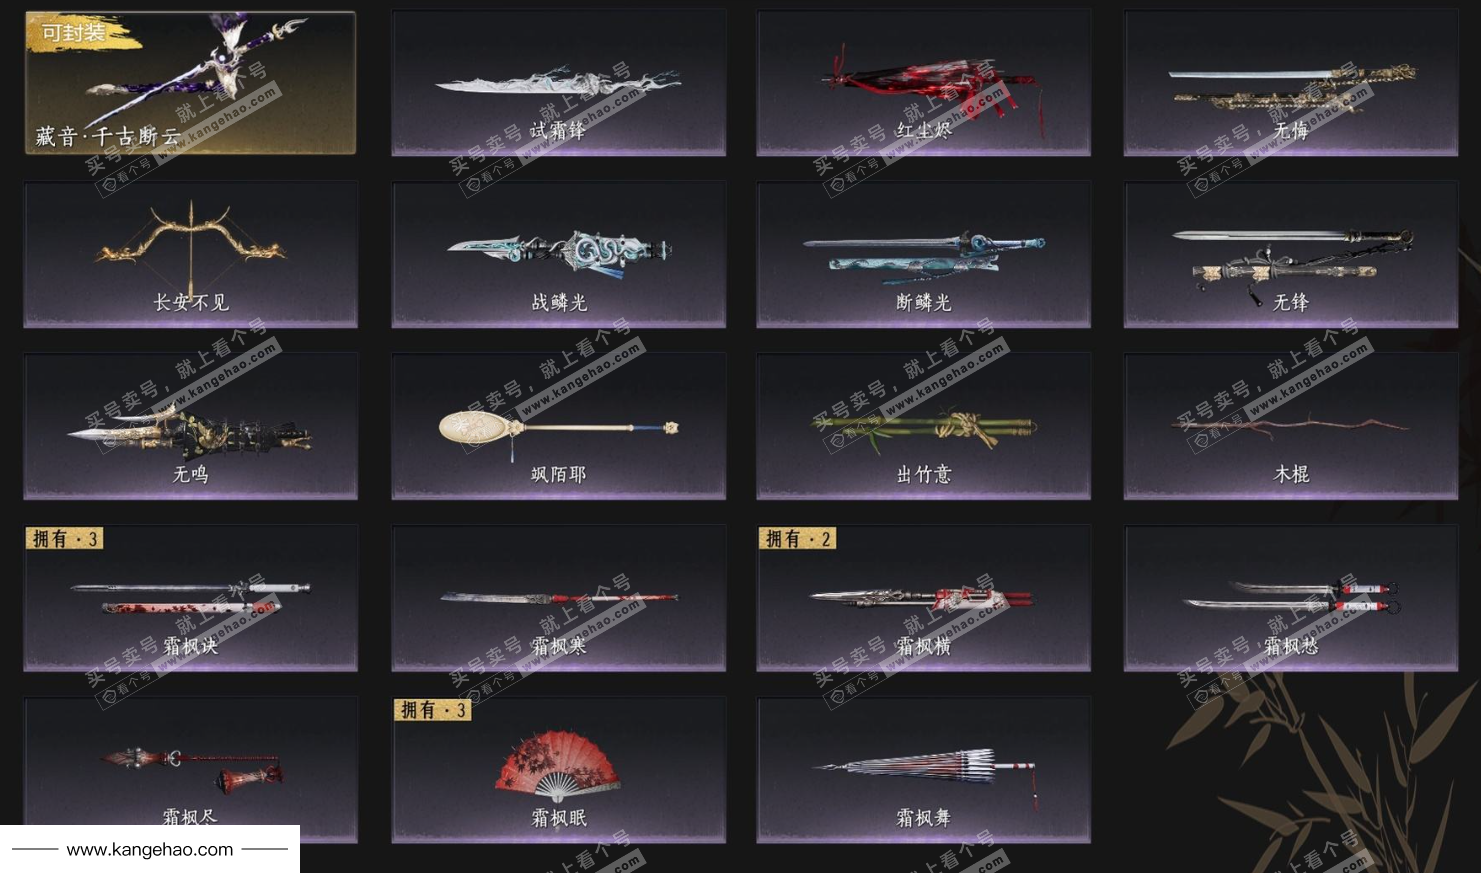Click the www.kangehao.com link

(x=150, y=850)
